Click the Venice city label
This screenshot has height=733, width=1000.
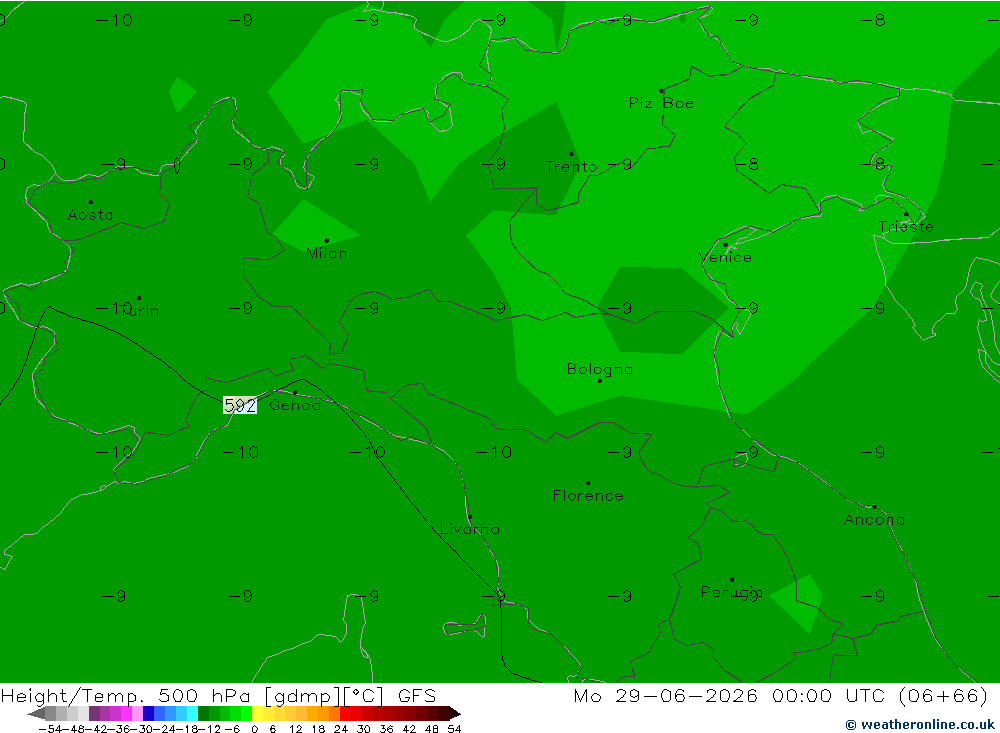click(725, 257)
